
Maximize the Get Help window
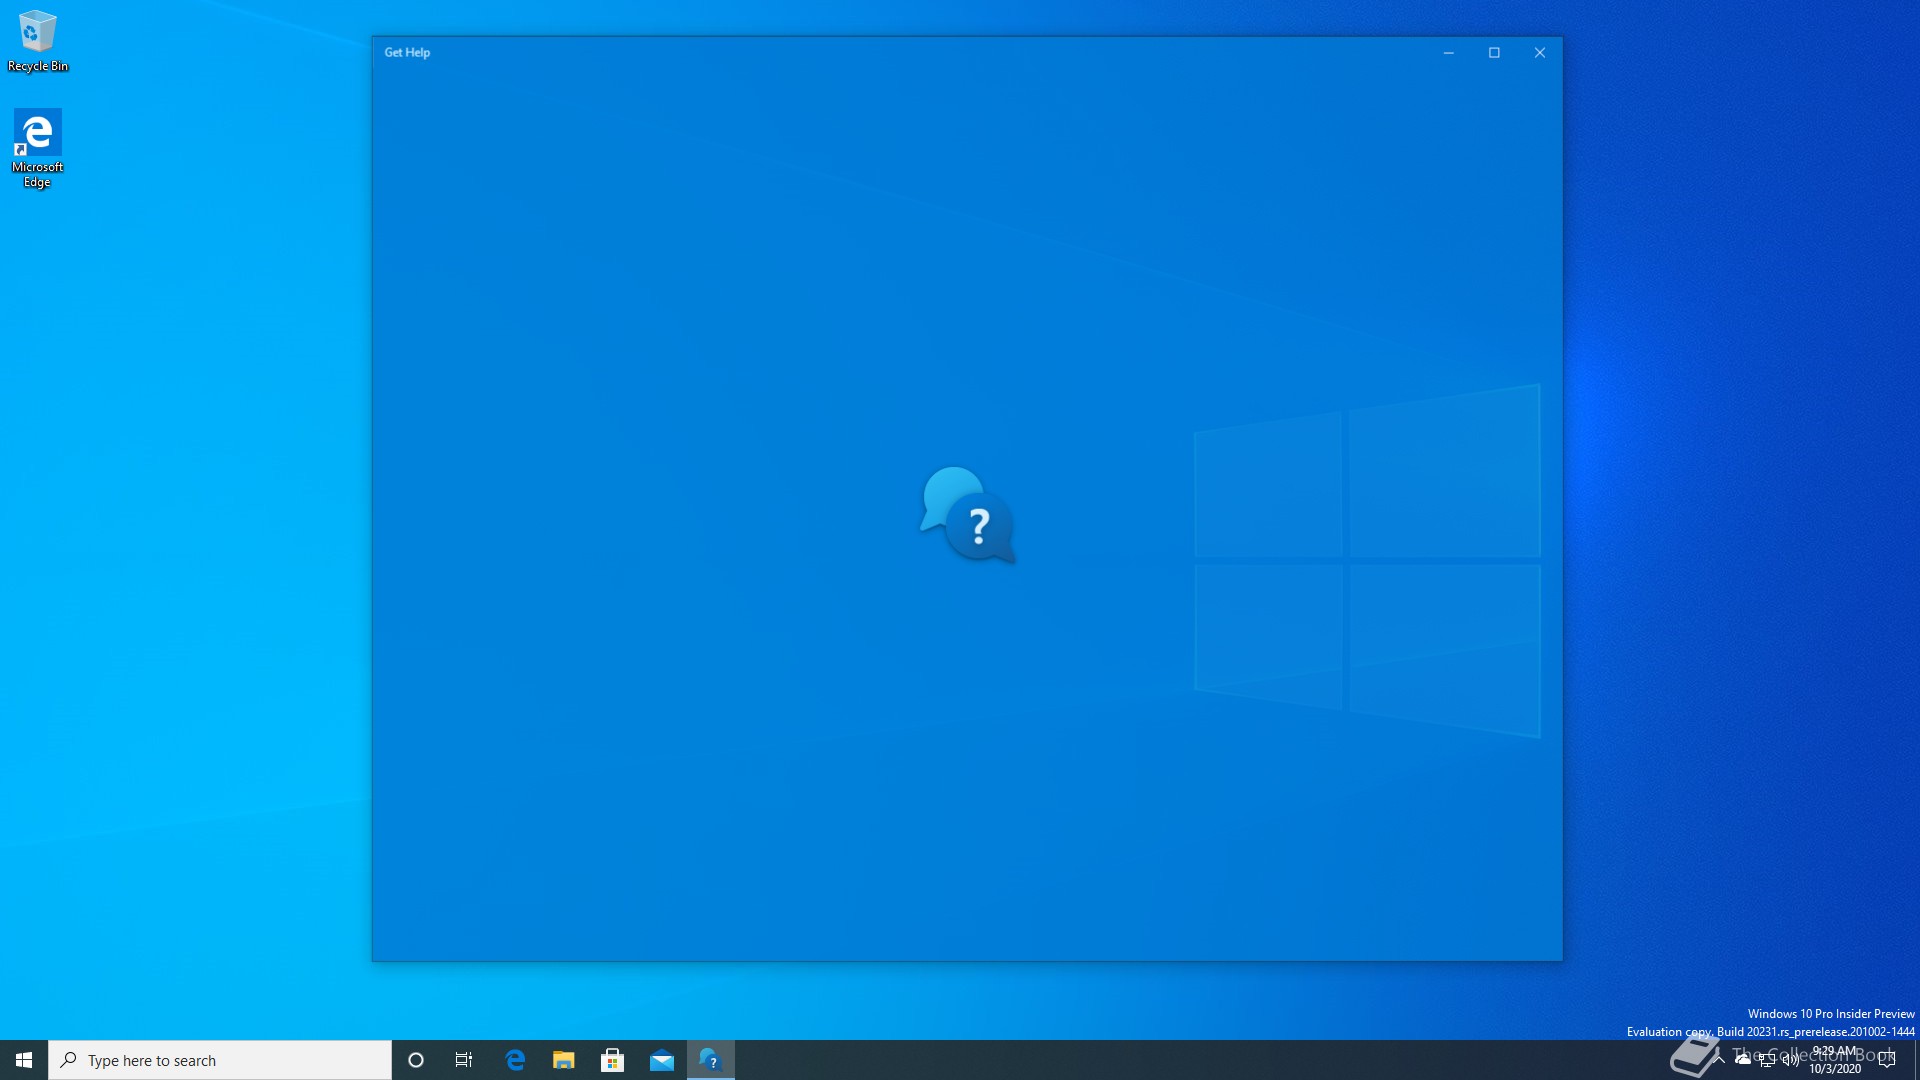click(x=1494, y=53)
